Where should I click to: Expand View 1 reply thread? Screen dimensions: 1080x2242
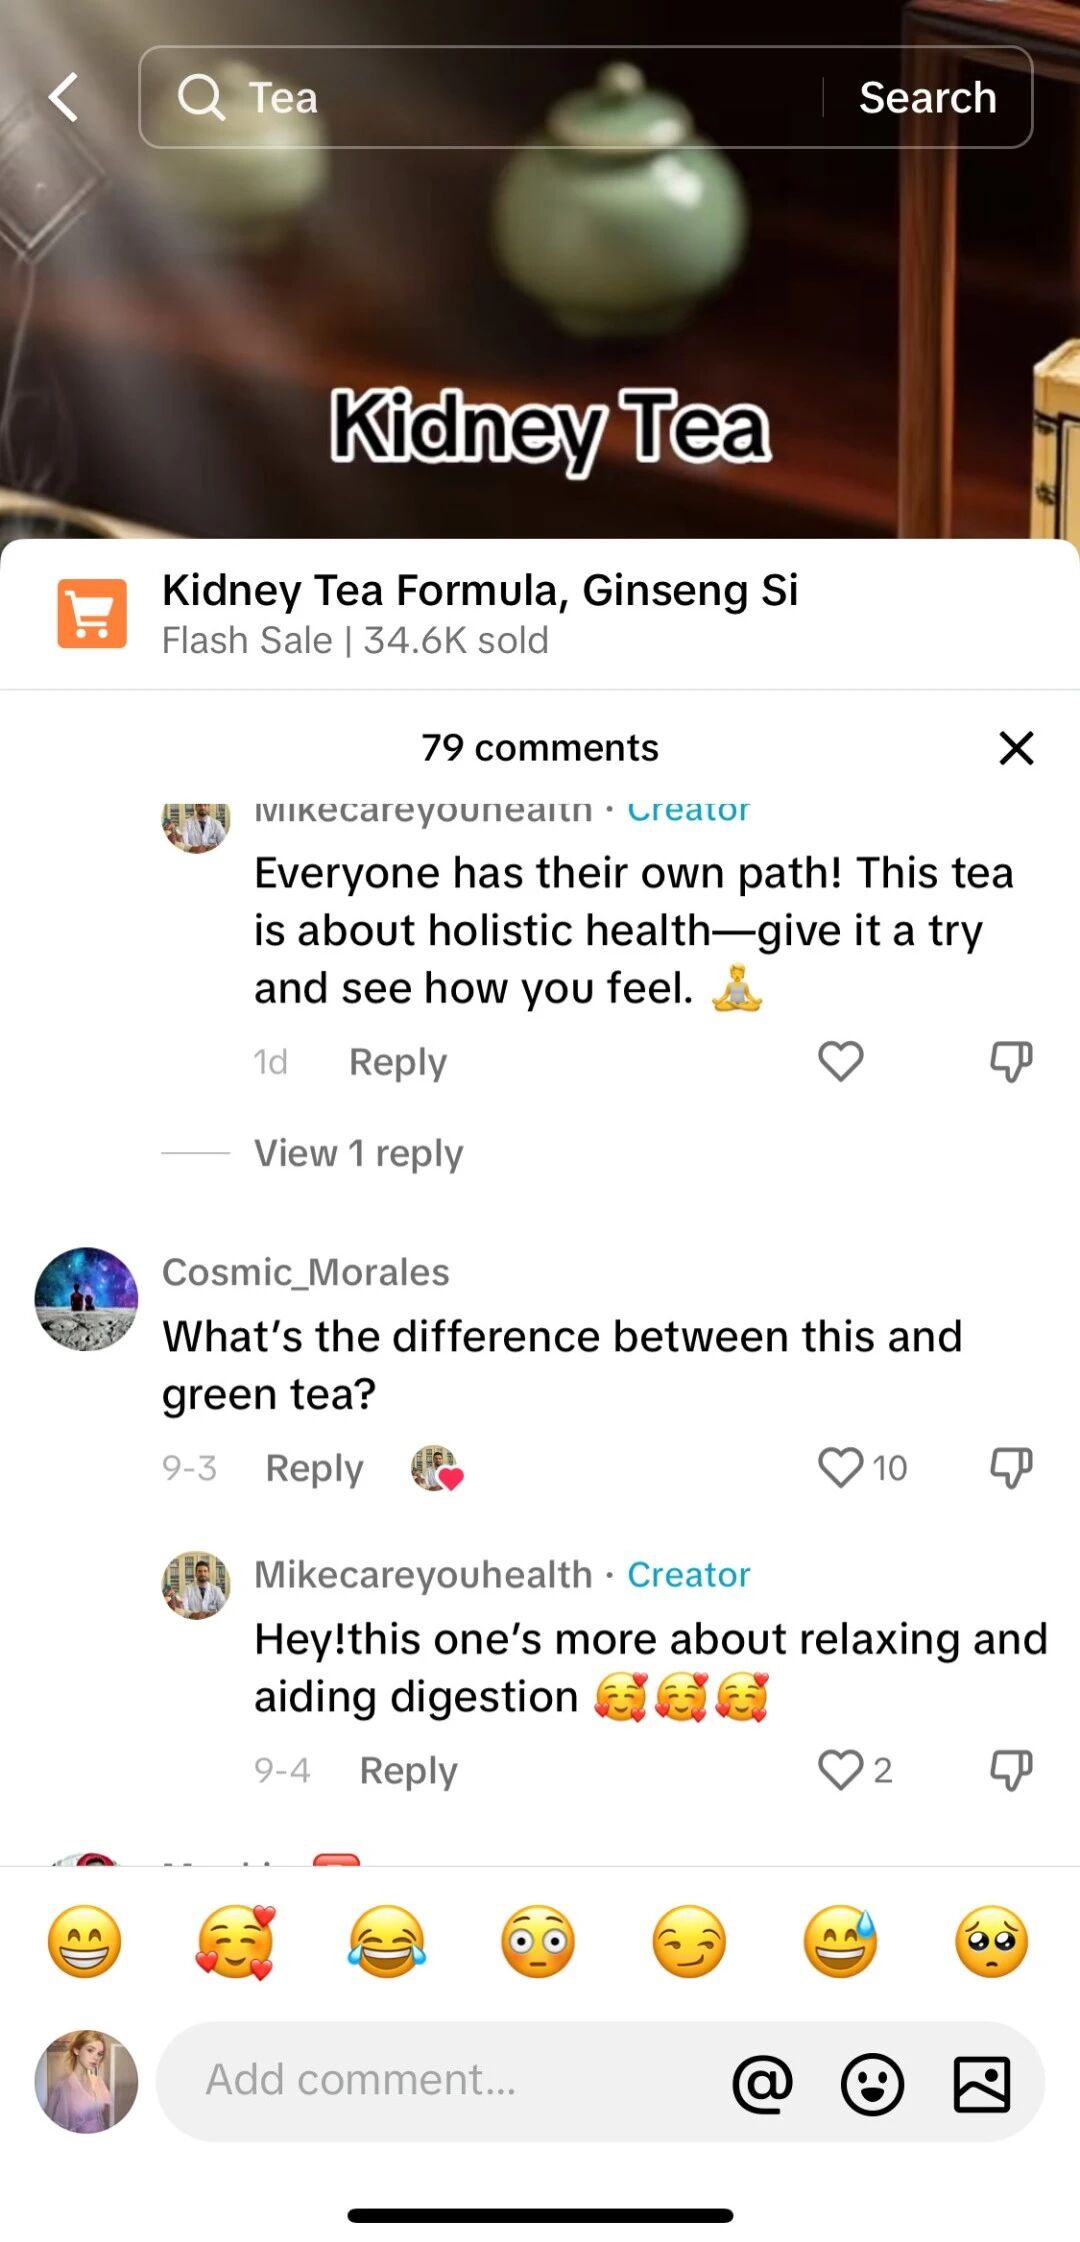358,1153
